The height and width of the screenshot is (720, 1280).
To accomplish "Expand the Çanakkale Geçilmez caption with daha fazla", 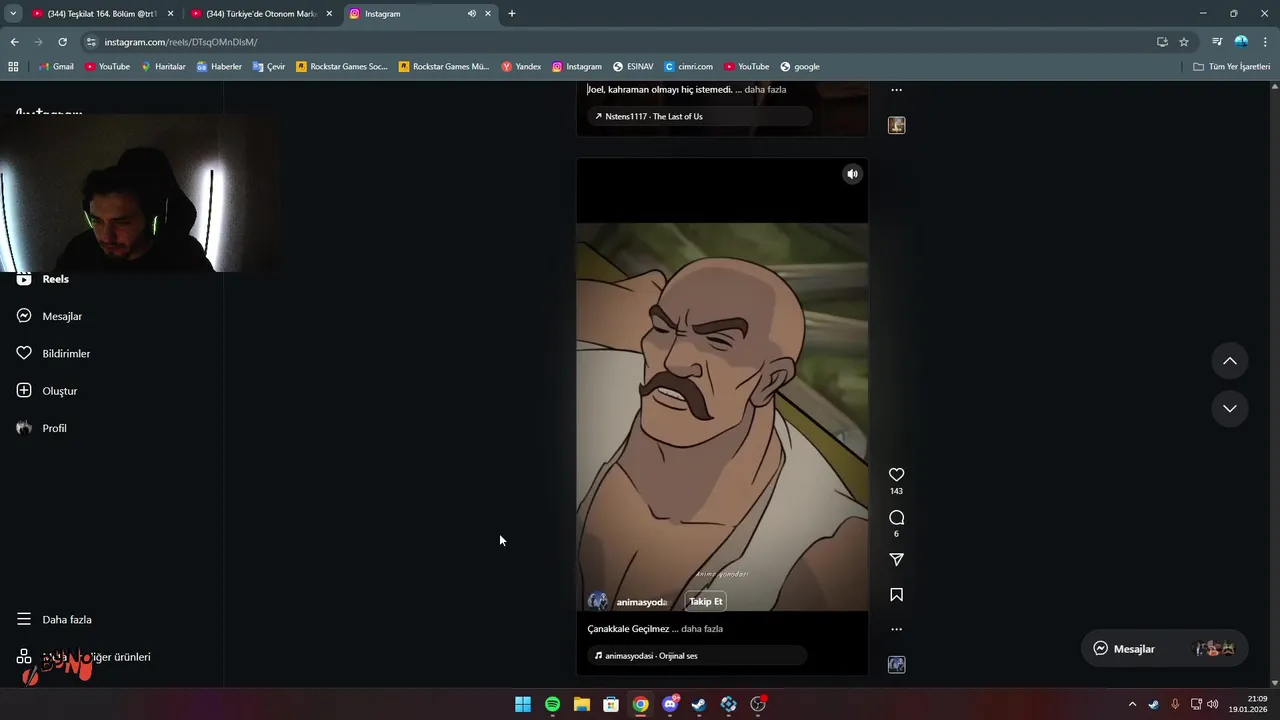I will click(702, 629).
